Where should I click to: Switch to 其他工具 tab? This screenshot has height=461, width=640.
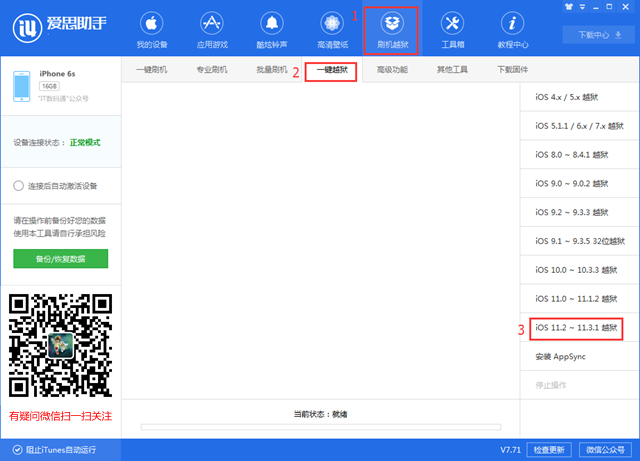(x=452, y=69)
